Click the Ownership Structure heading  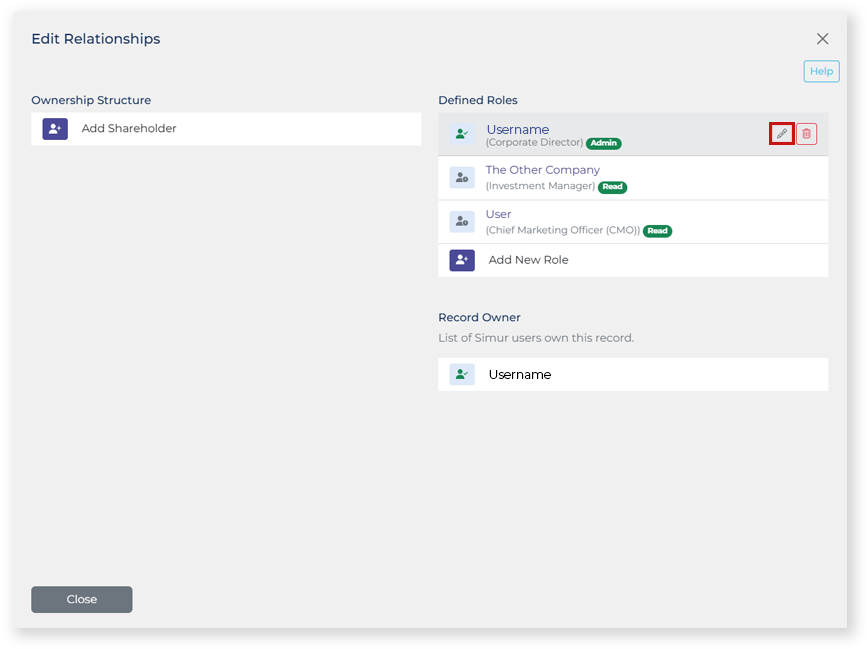point(91,100)
